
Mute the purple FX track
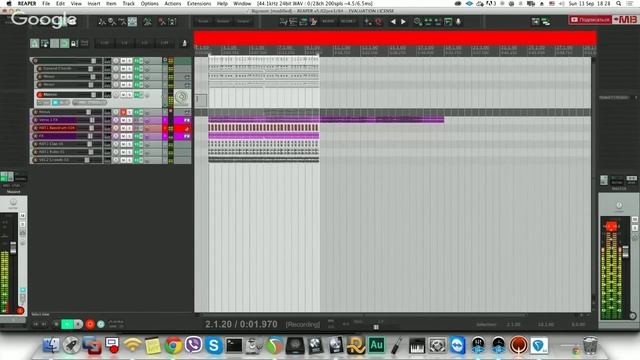[123, 136]
